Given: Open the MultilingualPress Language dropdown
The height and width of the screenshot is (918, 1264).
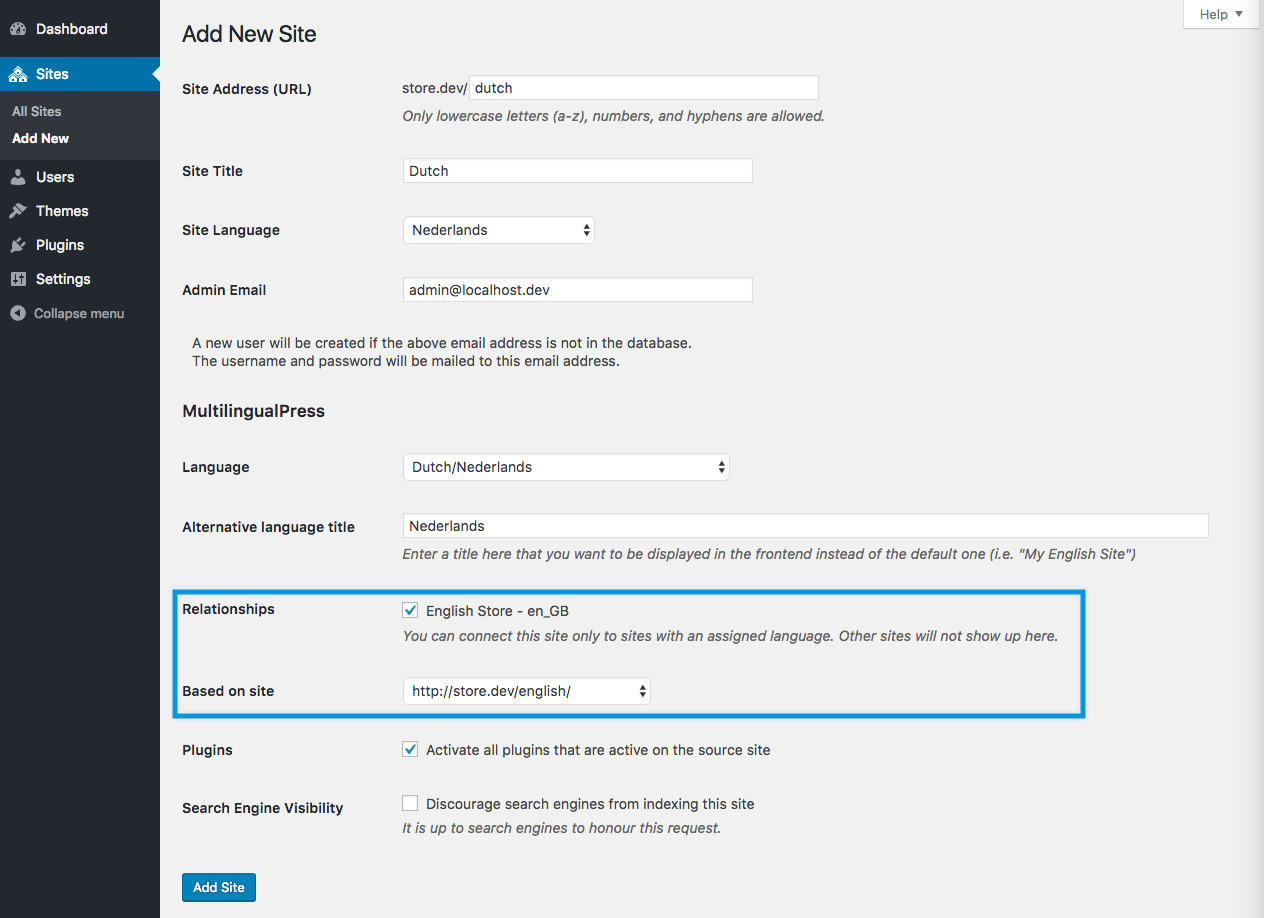Looking at the screenshot, I should coord(566,466).
